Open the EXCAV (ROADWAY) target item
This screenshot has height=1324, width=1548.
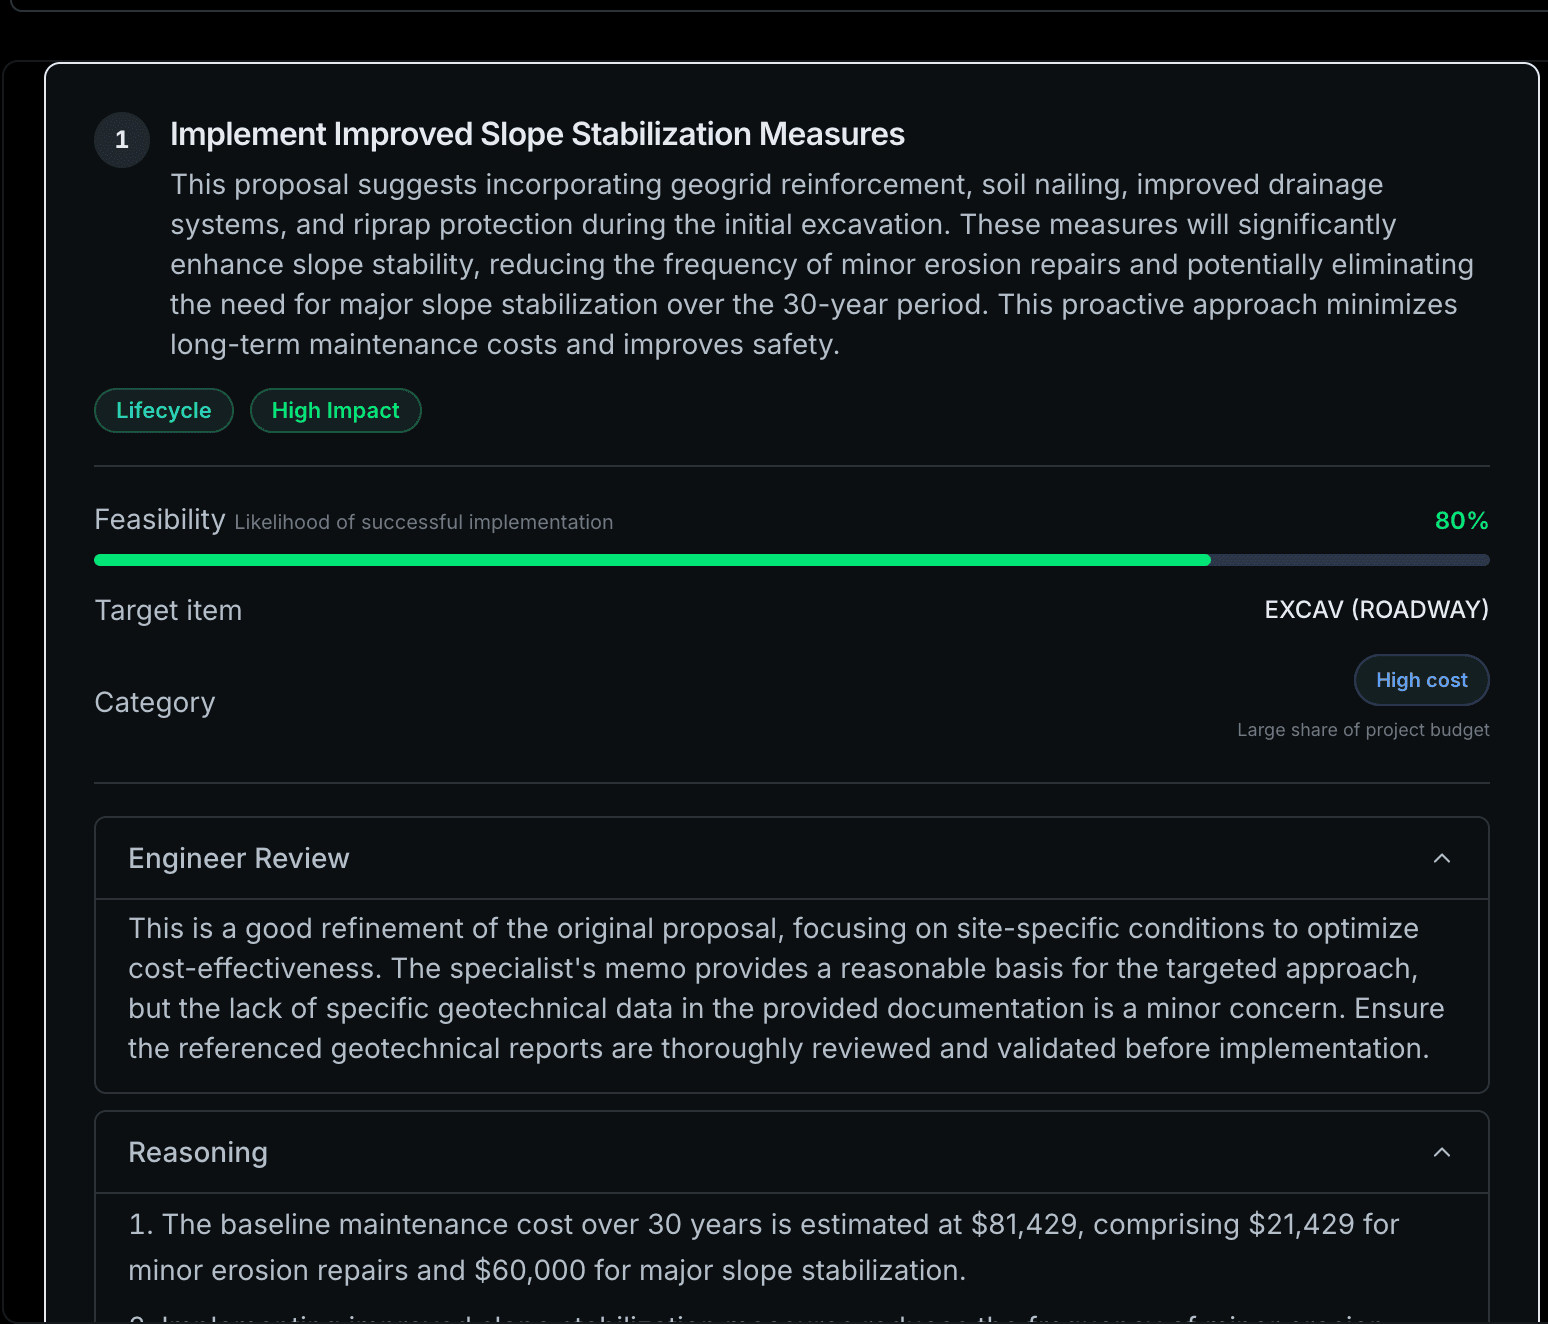tap(1375, 609)
